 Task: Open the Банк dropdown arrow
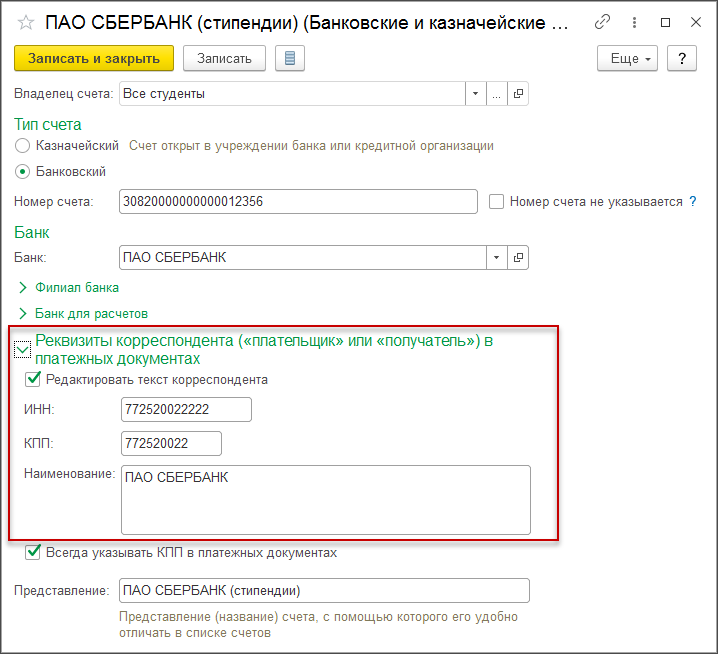coord(497,257)
